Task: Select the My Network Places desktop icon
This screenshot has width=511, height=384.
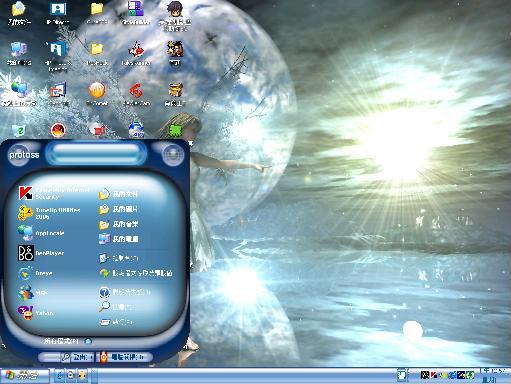Action: coord(19,94)
